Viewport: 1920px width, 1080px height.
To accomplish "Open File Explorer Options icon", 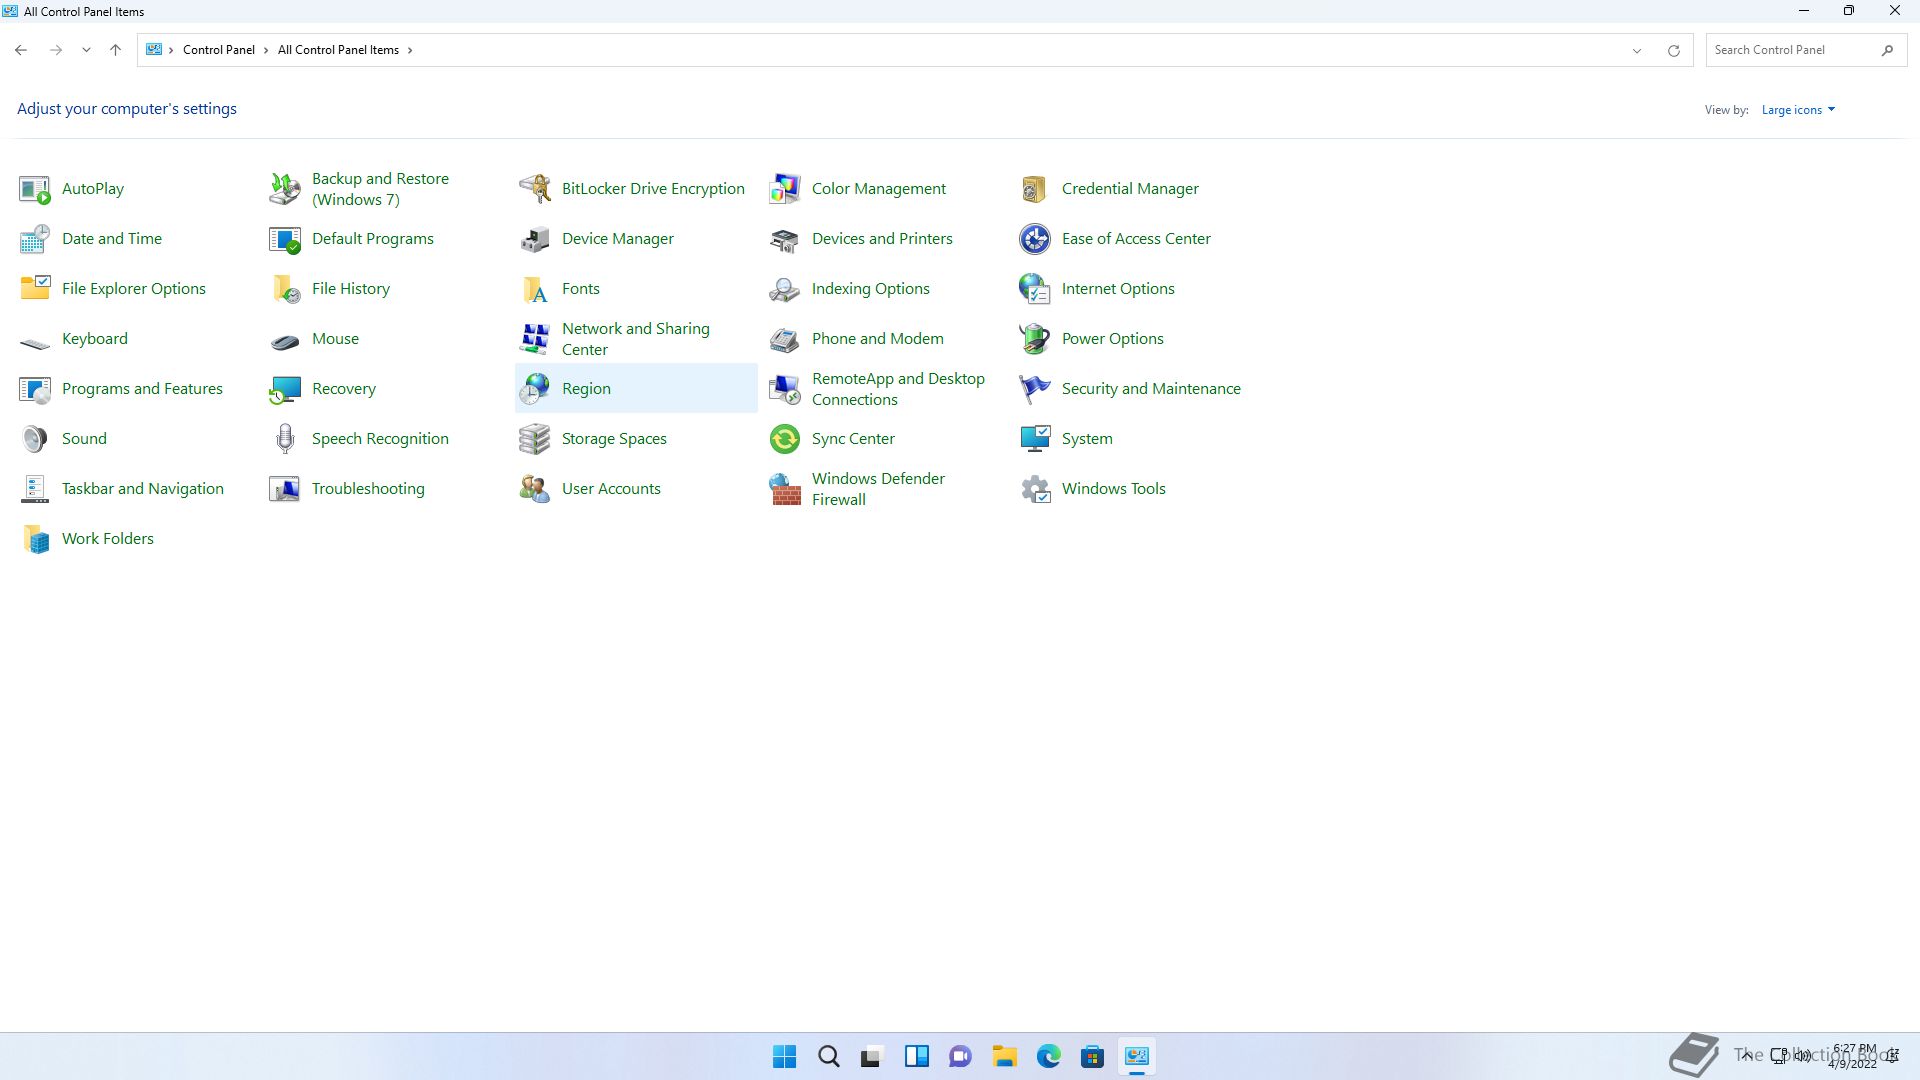I will (35, 289).
